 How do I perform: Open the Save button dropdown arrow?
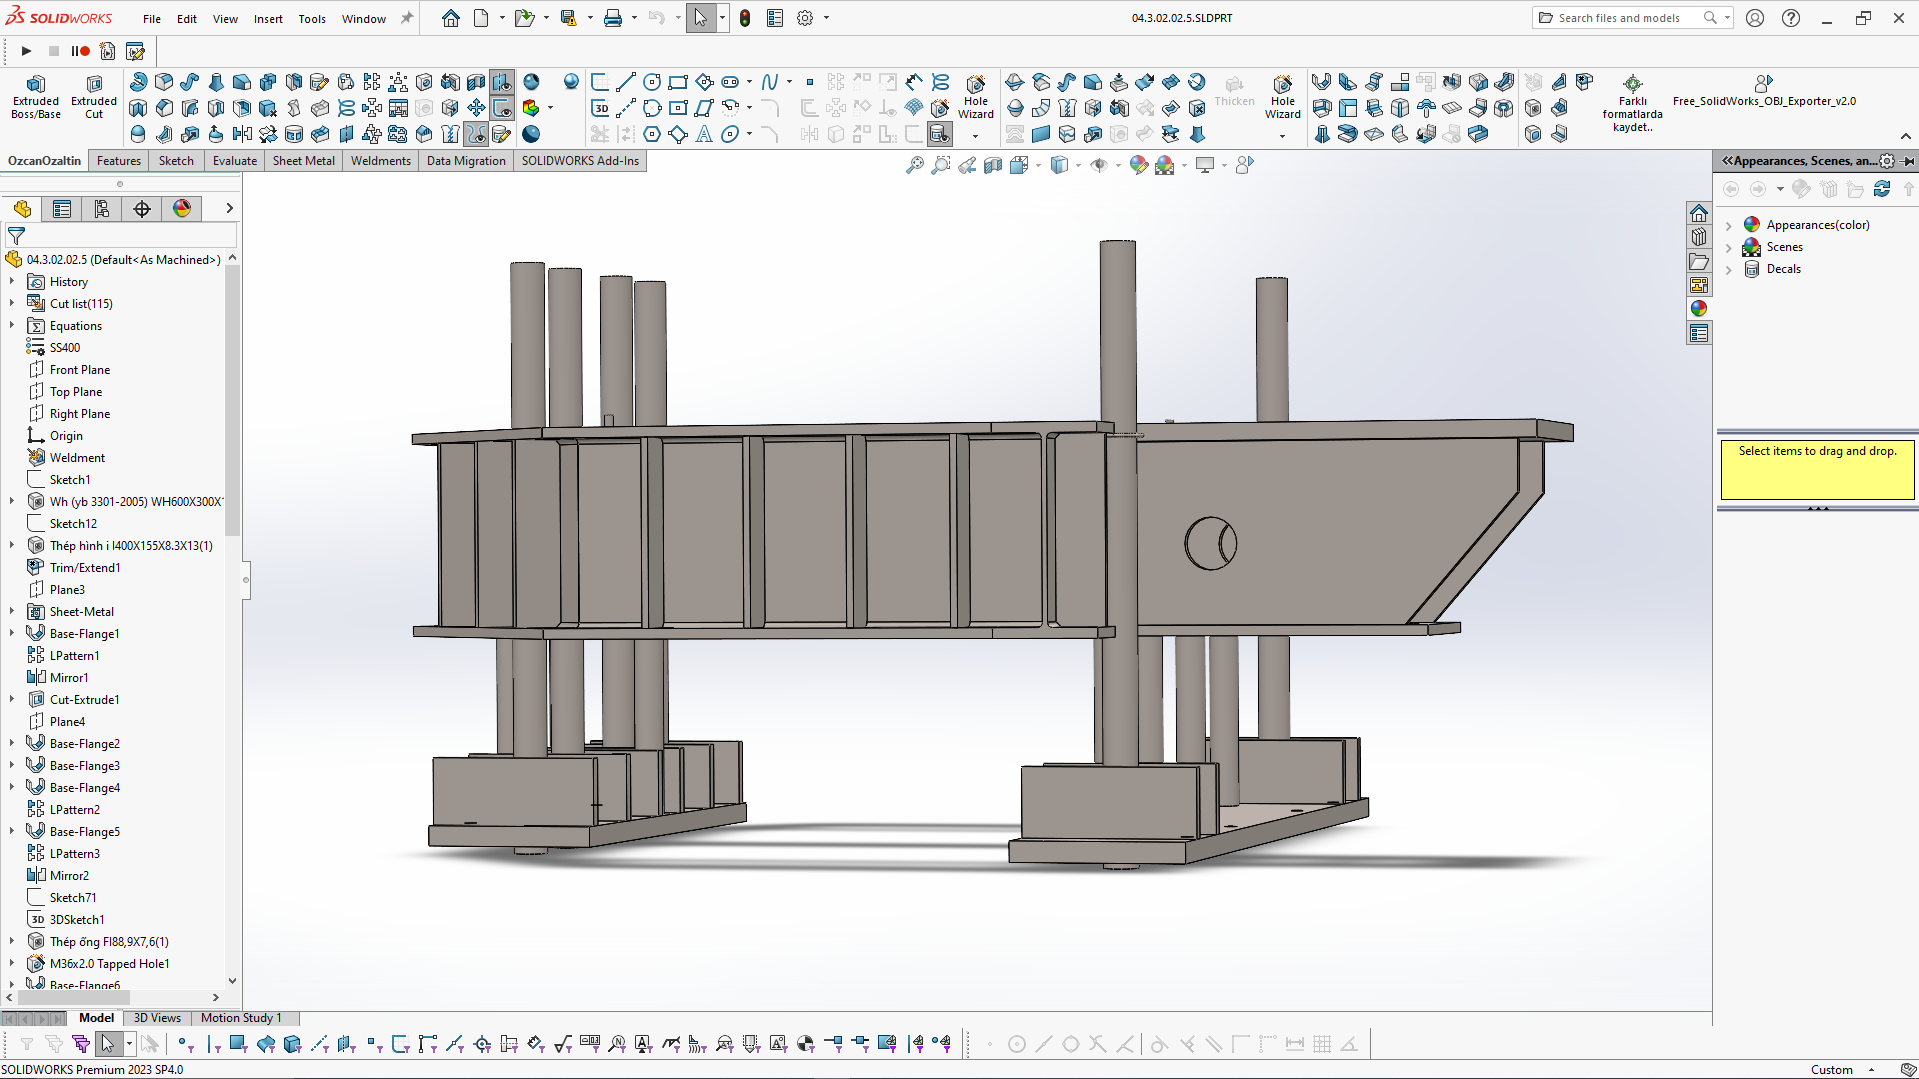click(589, 18)
